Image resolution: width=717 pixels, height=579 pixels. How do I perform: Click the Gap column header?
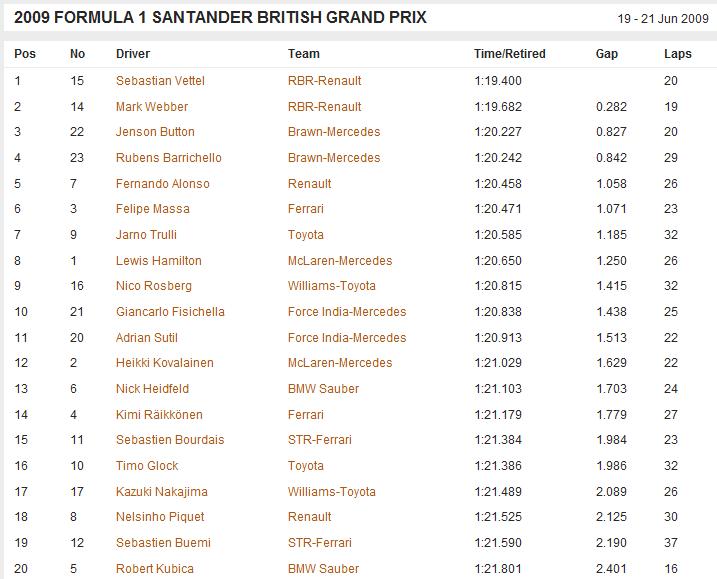607,54
